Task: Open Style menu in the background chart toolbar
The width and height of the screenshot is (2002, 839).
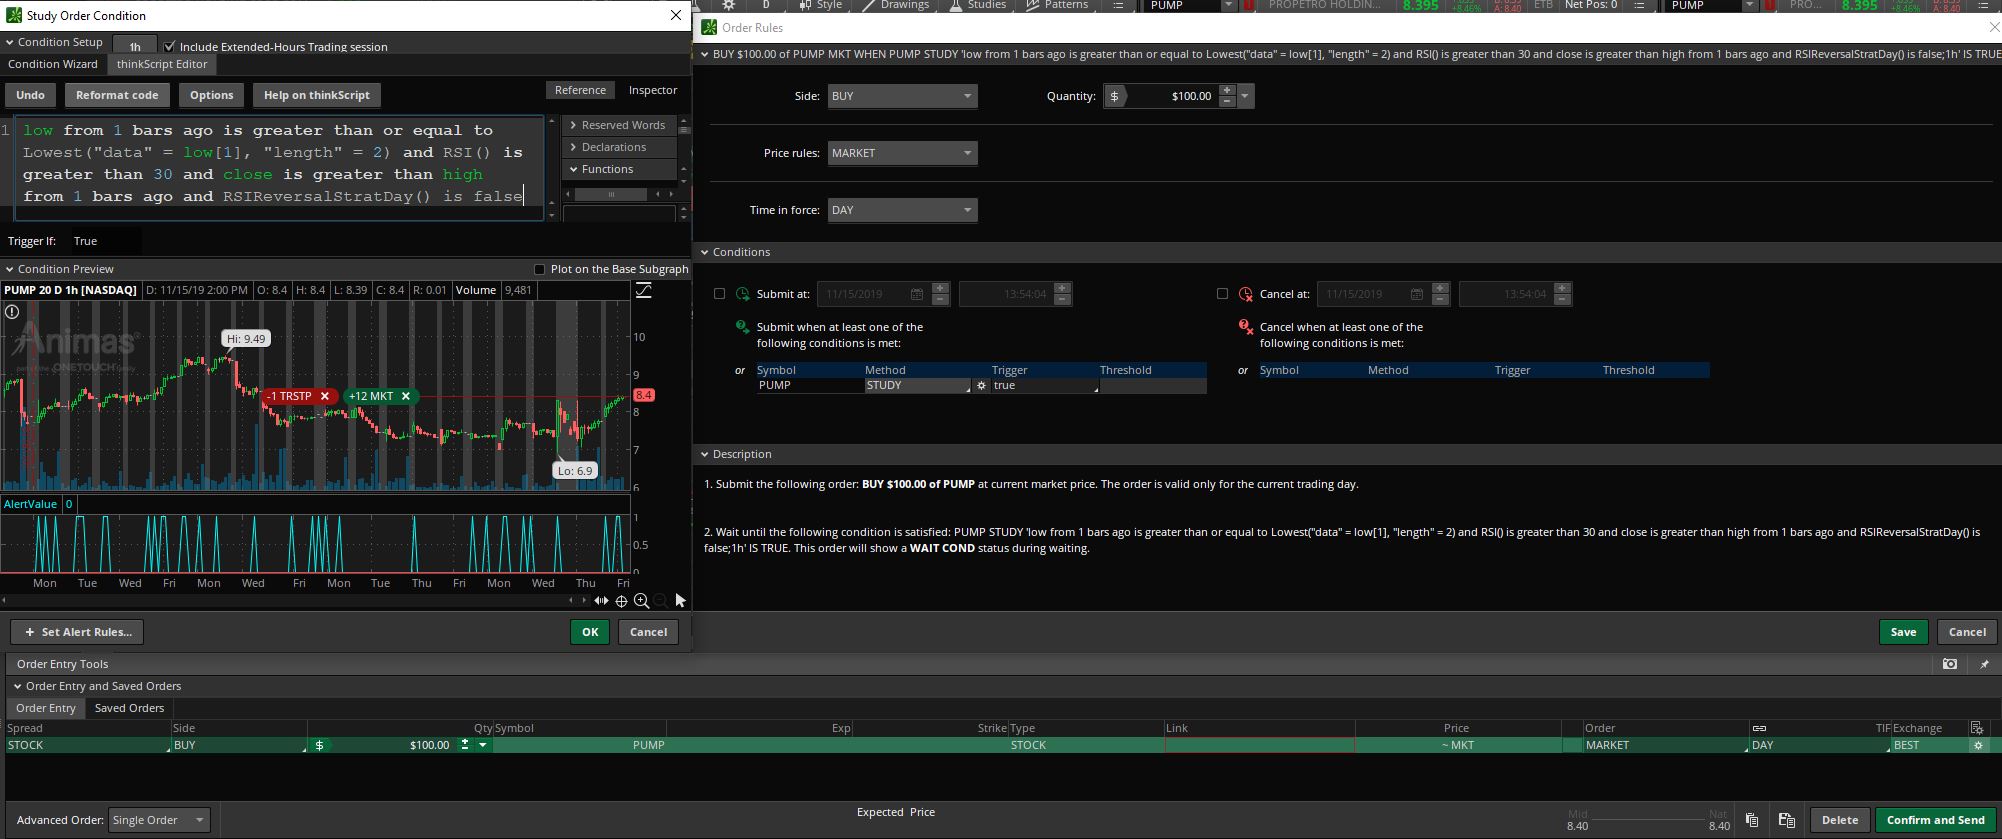Action: click(x=821, y=5)
